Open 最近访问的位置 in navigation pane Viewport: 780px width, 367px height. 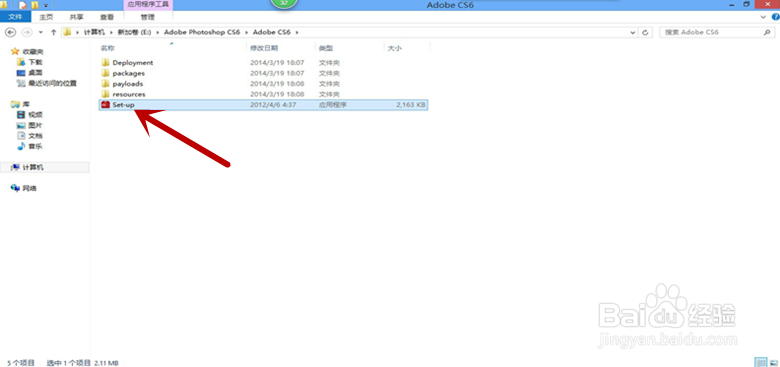[53, 83]
